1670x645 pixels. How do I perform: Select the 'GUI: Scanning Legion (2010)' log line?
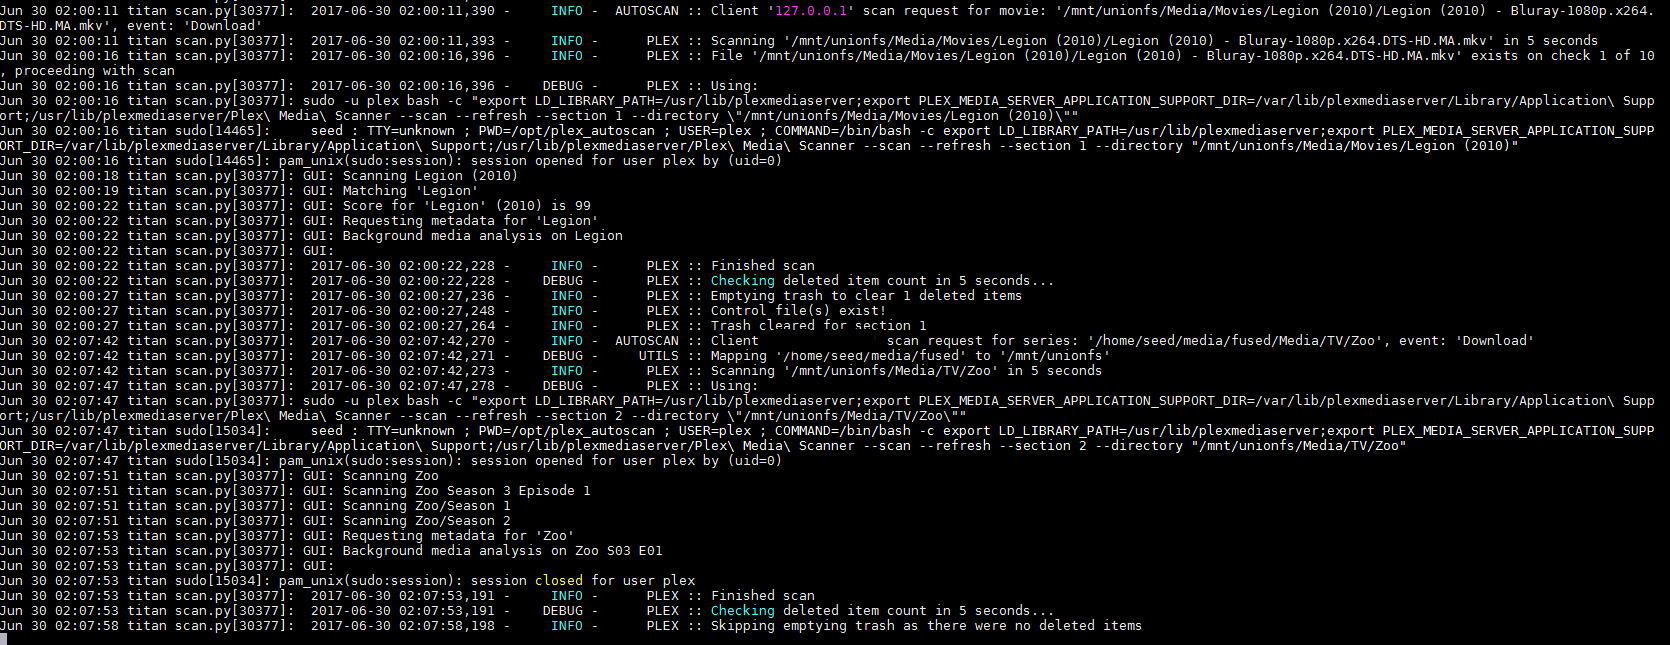(x=410, y=176)
